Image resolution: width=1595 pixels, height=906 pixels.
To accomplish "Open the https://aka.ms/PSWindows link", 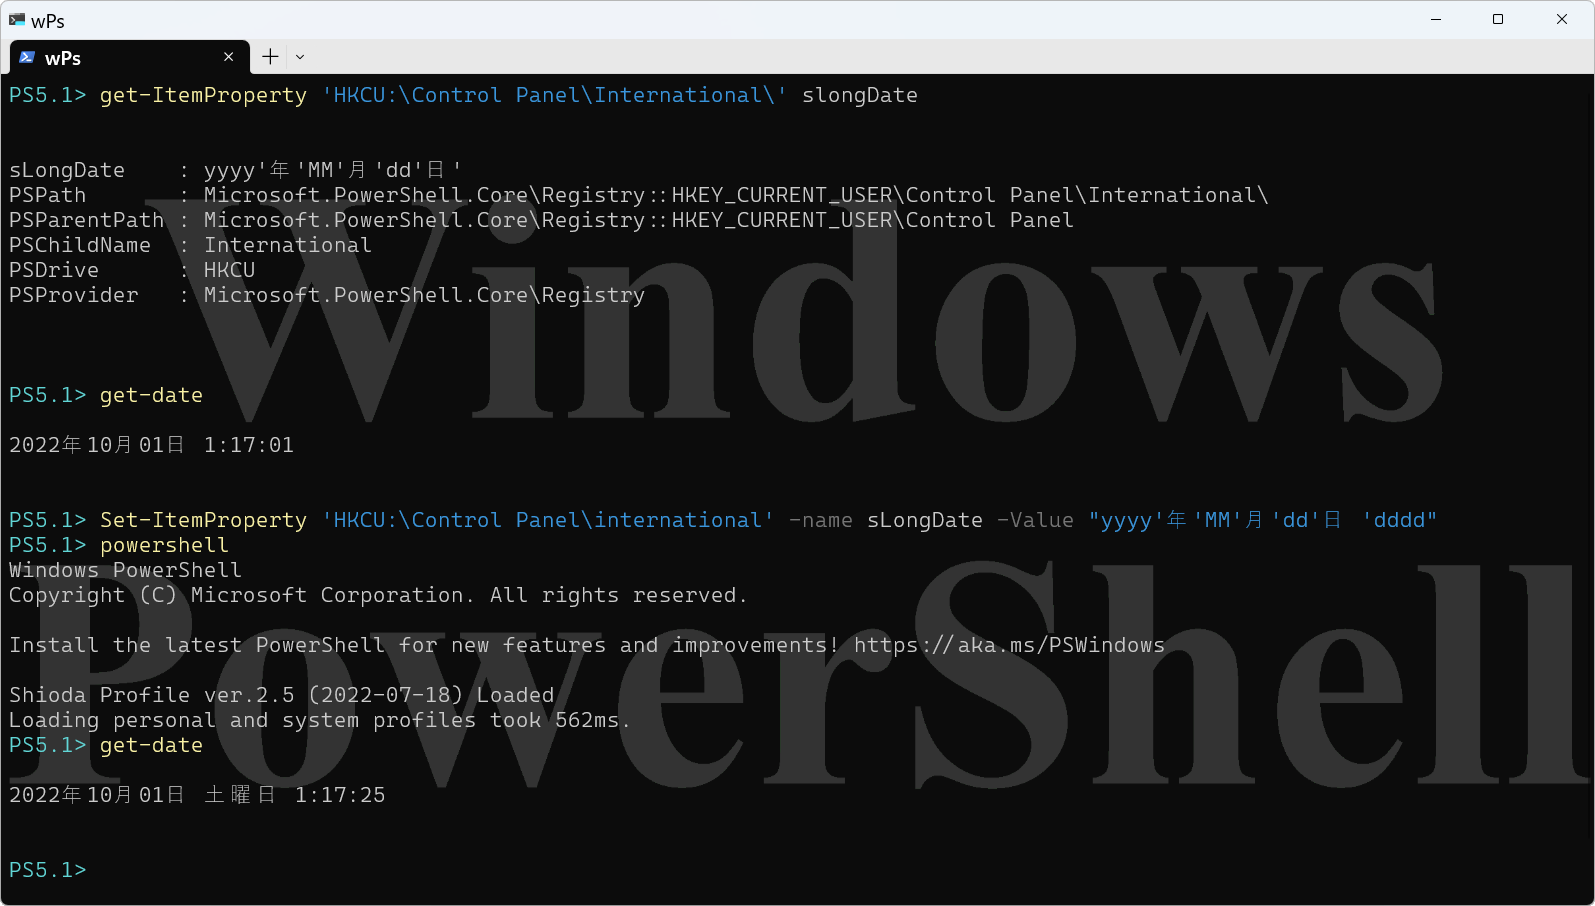I will tap(1009, 645).
